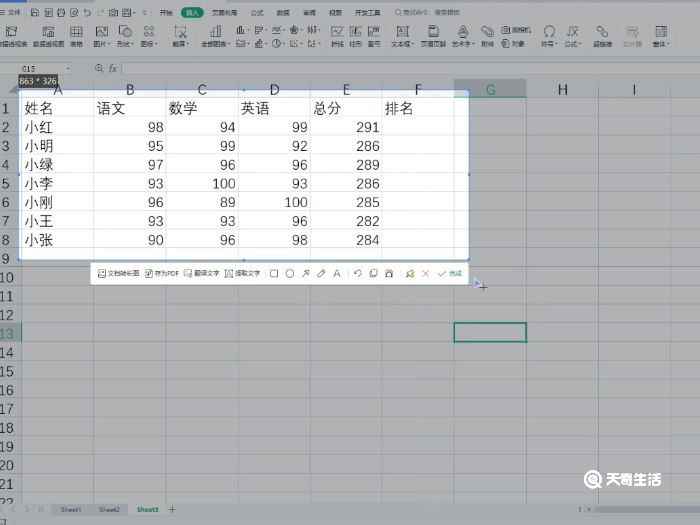Click 翻译文字 in screenshot toolbar
The width and height of the screenshot is (700, 525).
click(x=201, y=273)
